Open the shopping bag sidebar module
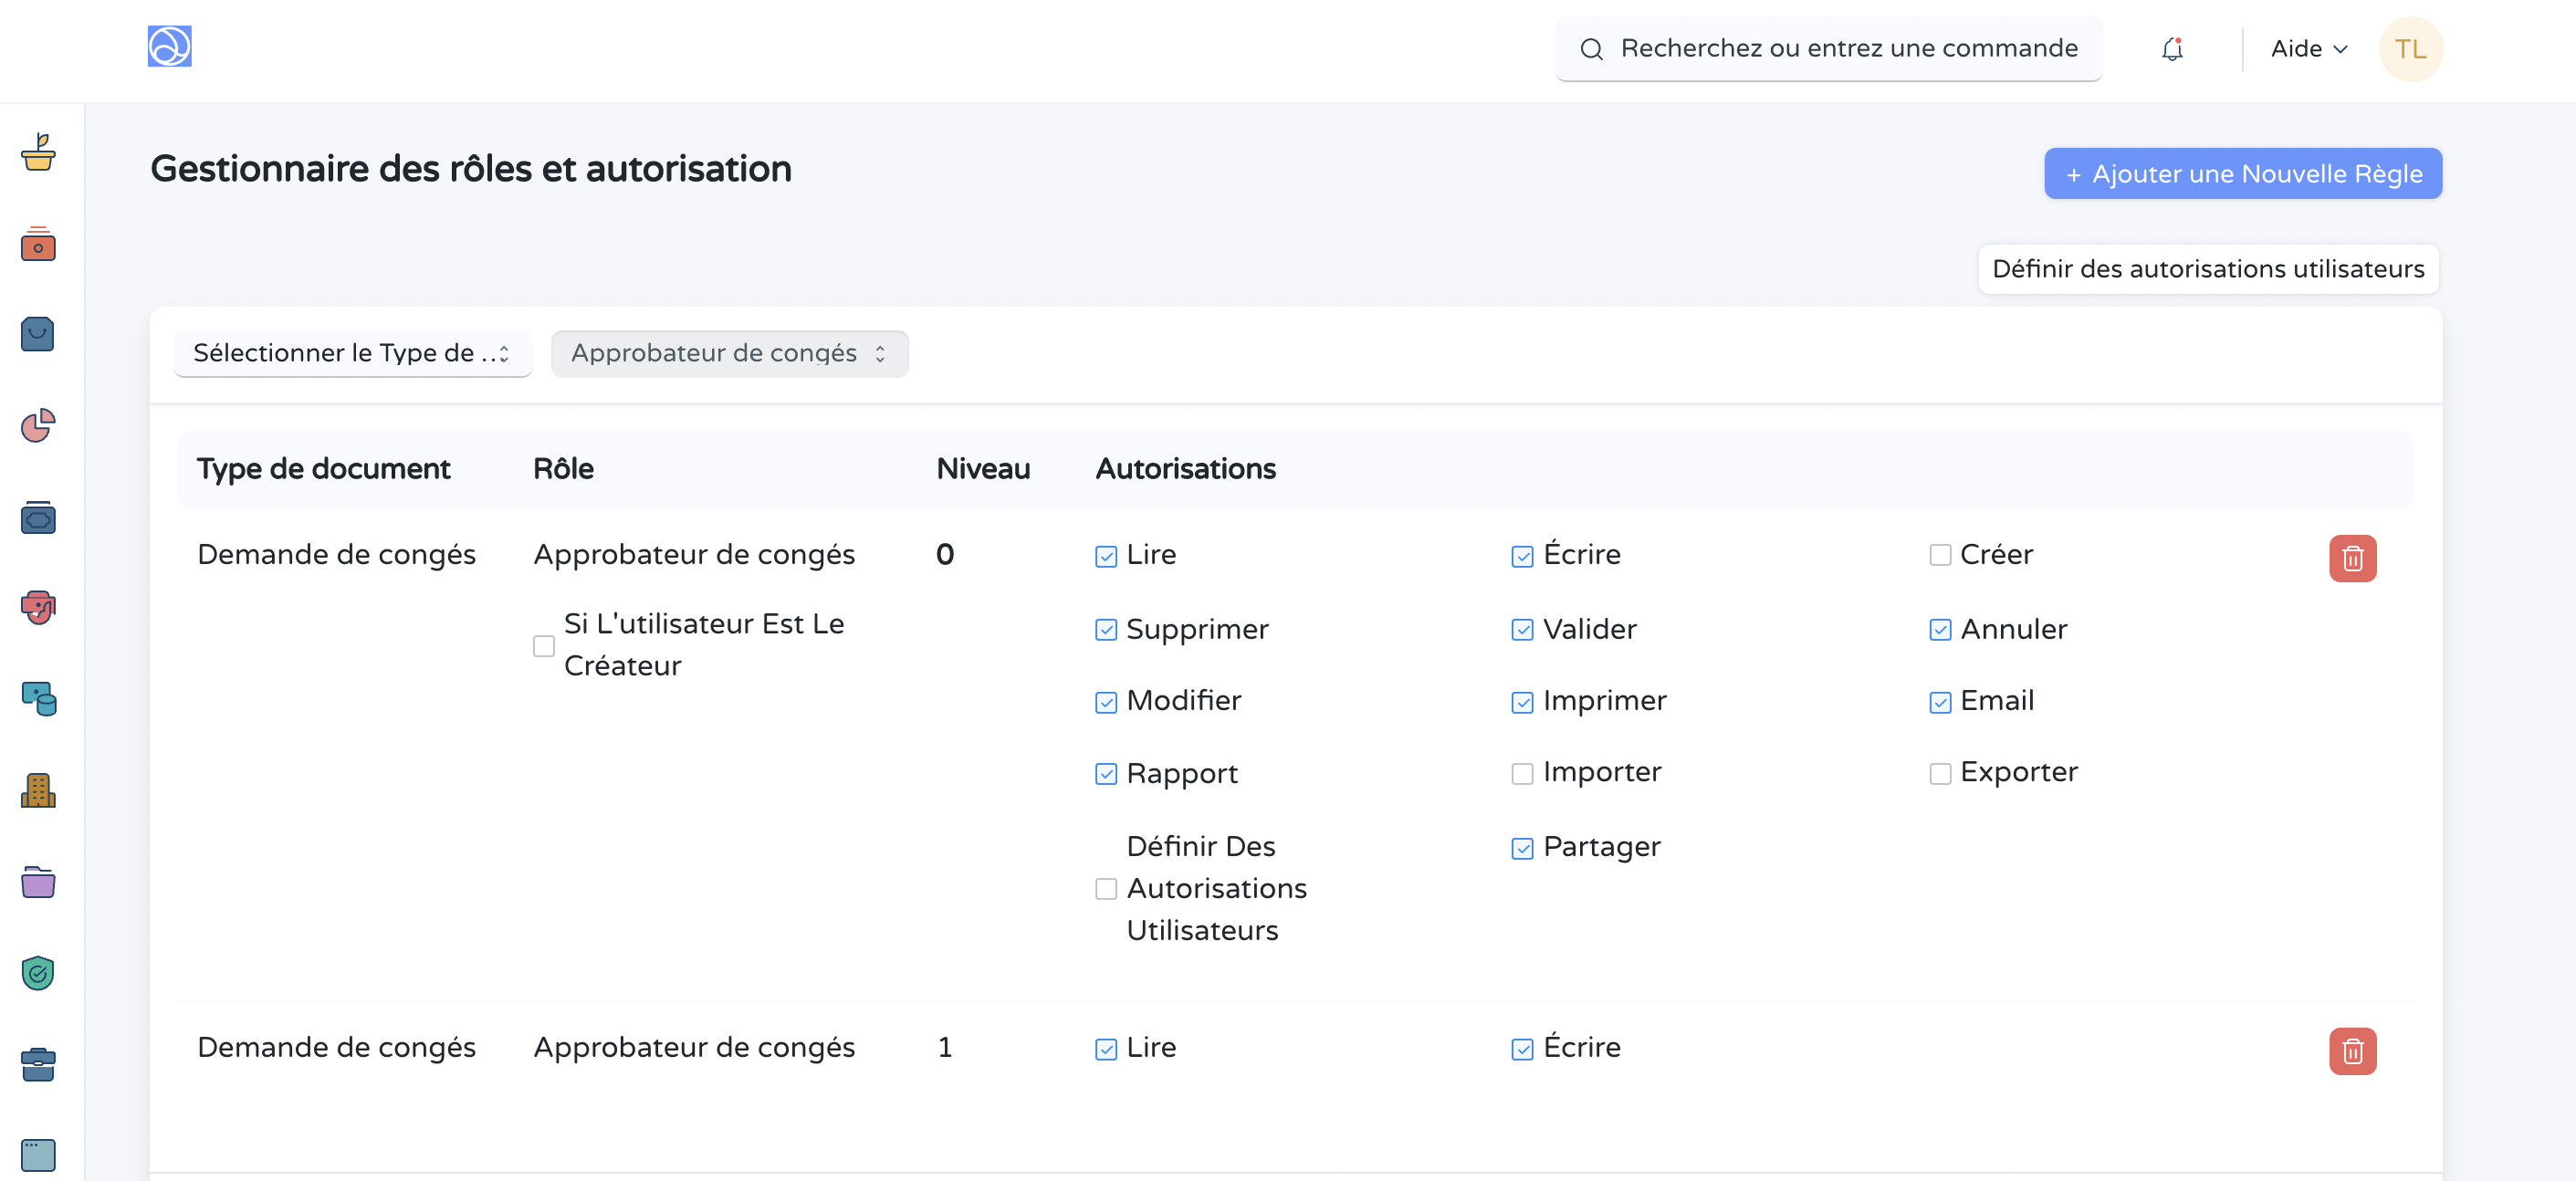Viewport: 2576px width, 1181px height. (38, 334)
